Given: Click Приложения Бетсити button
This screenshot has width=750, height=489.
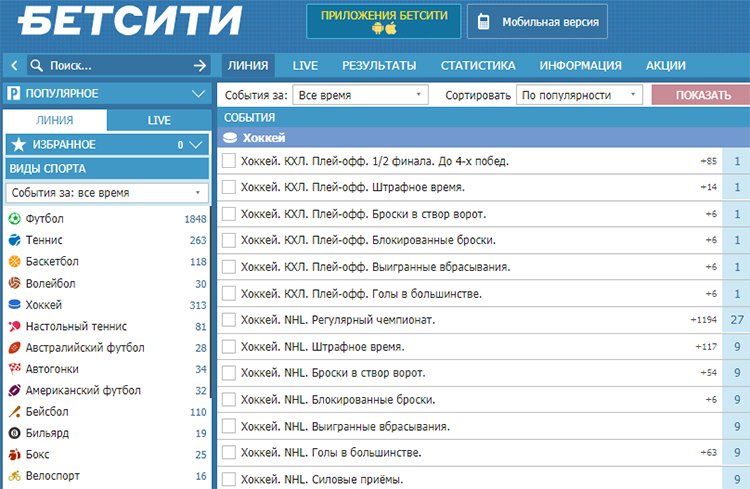Looking at the screenshot, I should click(x=384, y=22).
